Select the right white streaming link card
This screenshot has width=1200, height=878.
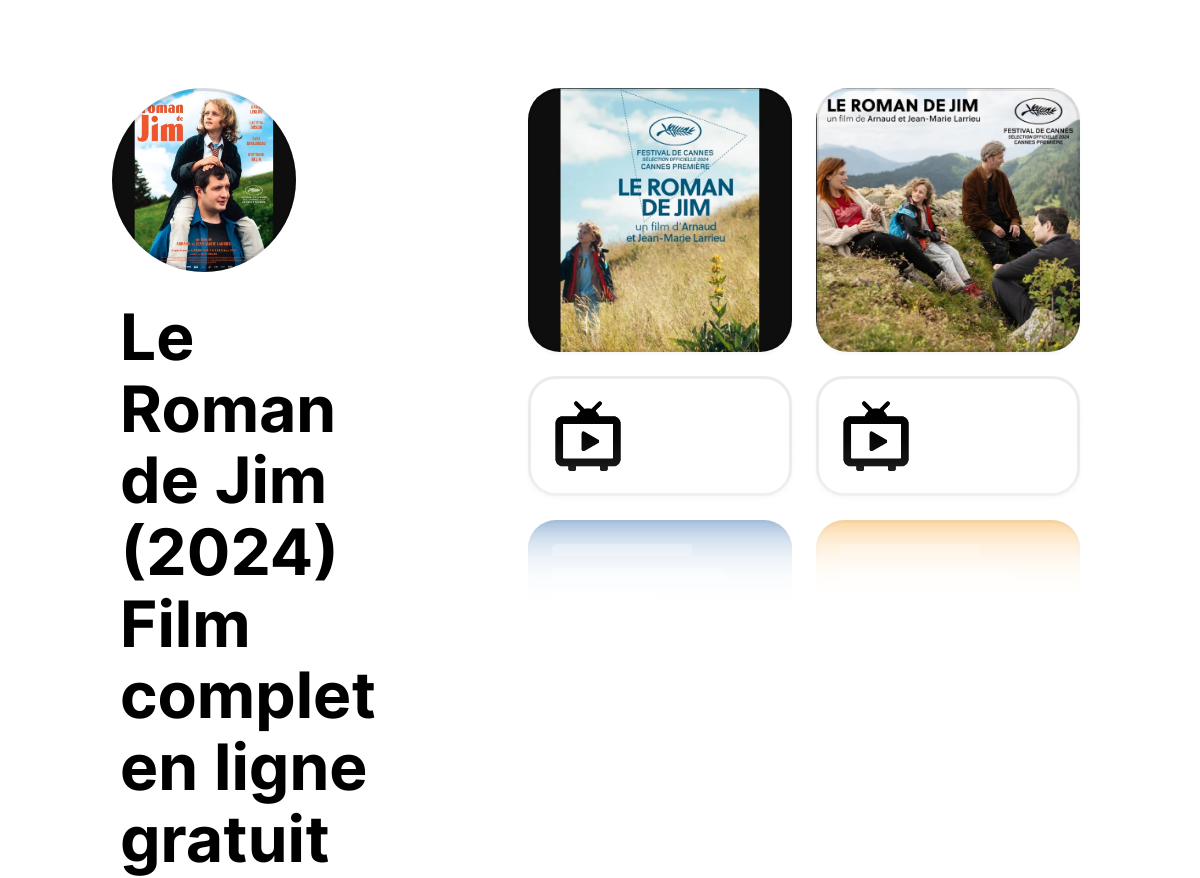pos(948,436)
